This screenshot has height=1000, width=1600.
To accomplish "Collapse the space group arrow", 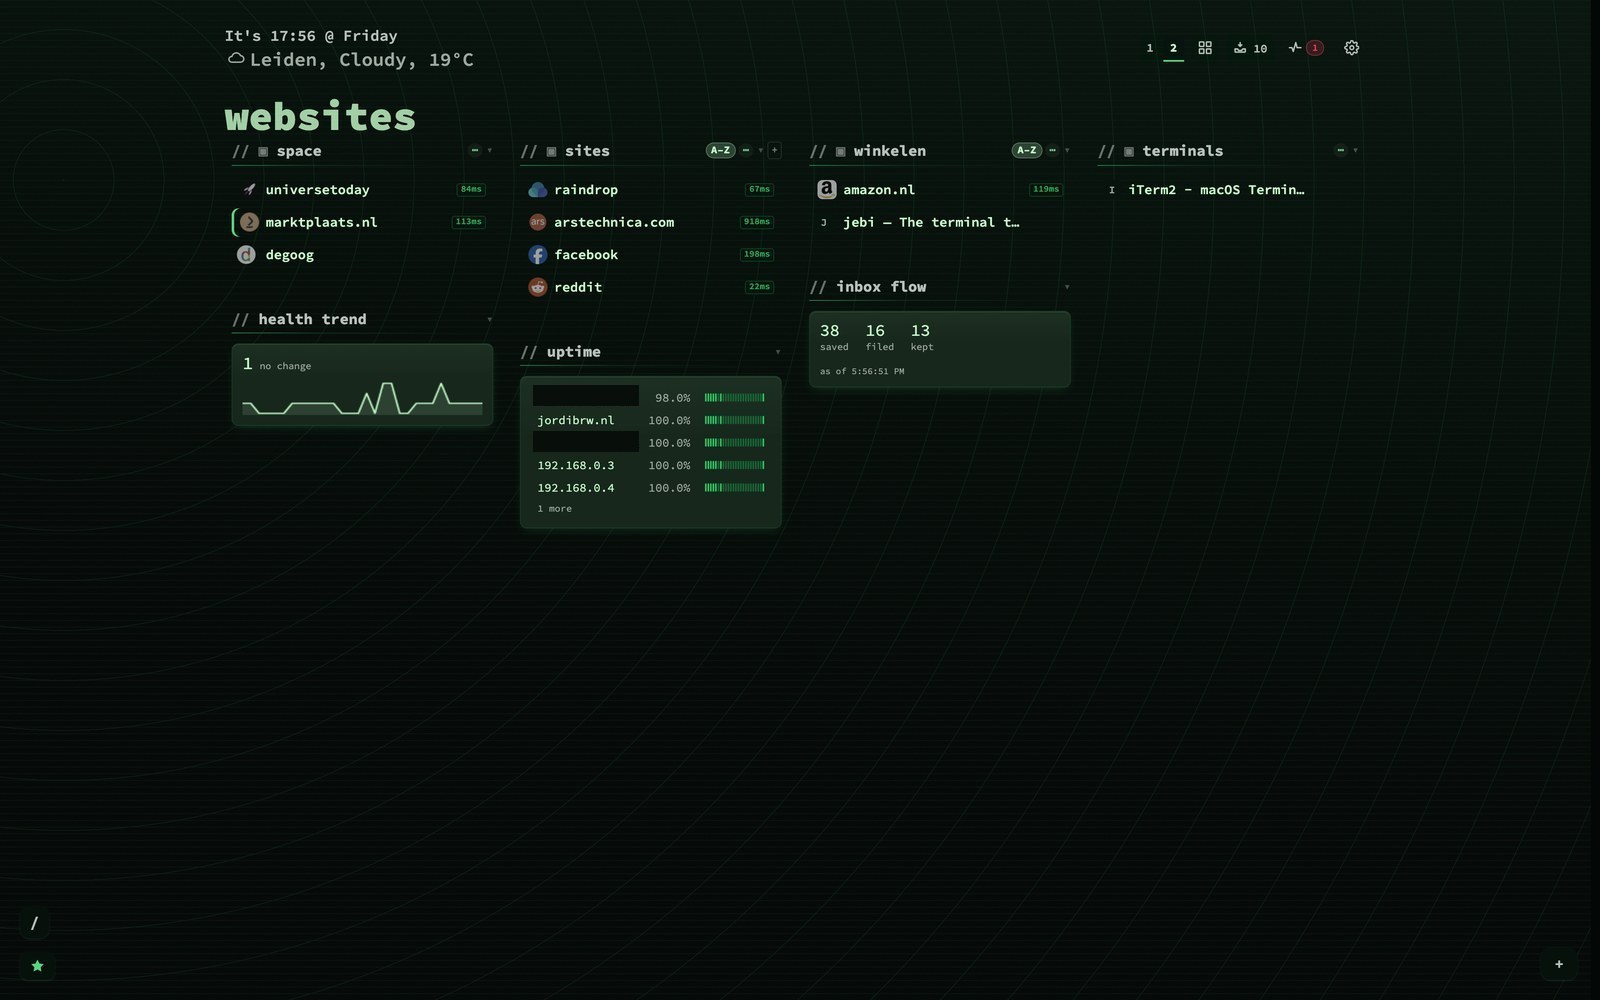I will [489, 151].
